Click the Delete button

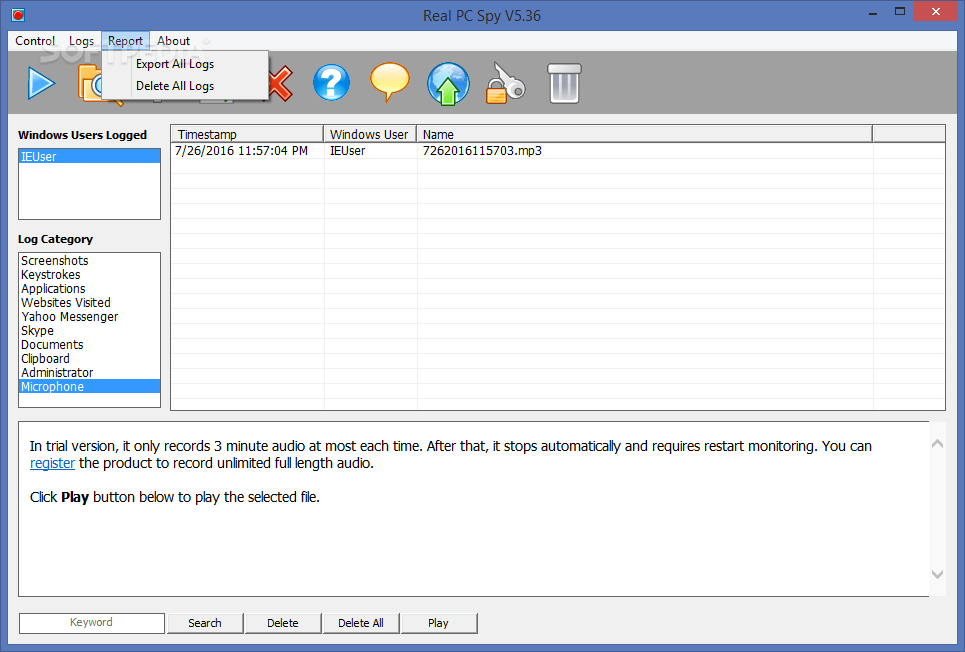click(282, 623)
